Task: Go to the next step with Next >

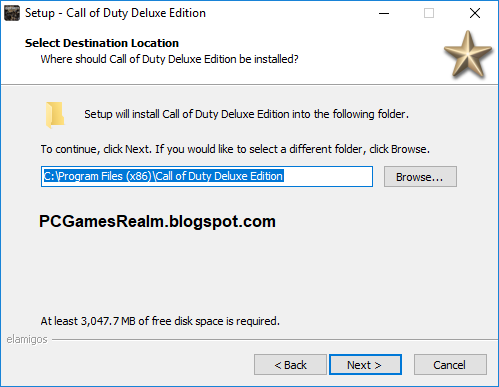Action: [365, 365]
